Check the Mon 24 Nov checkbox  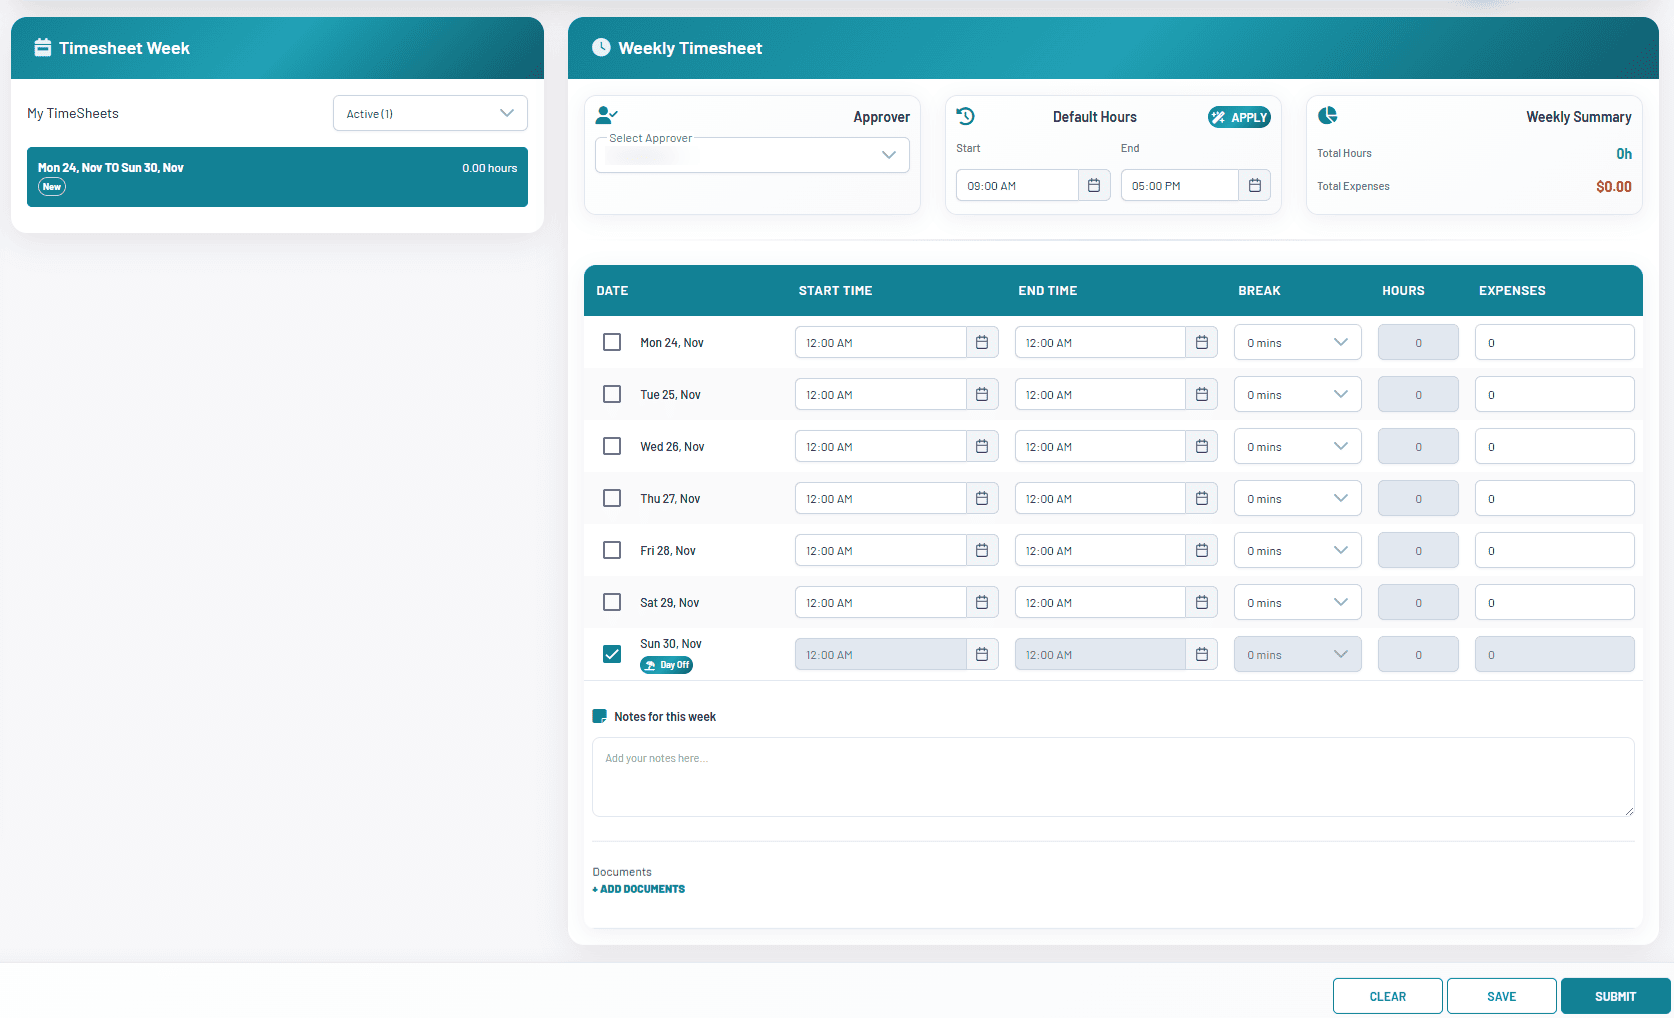tap(611, 342)
